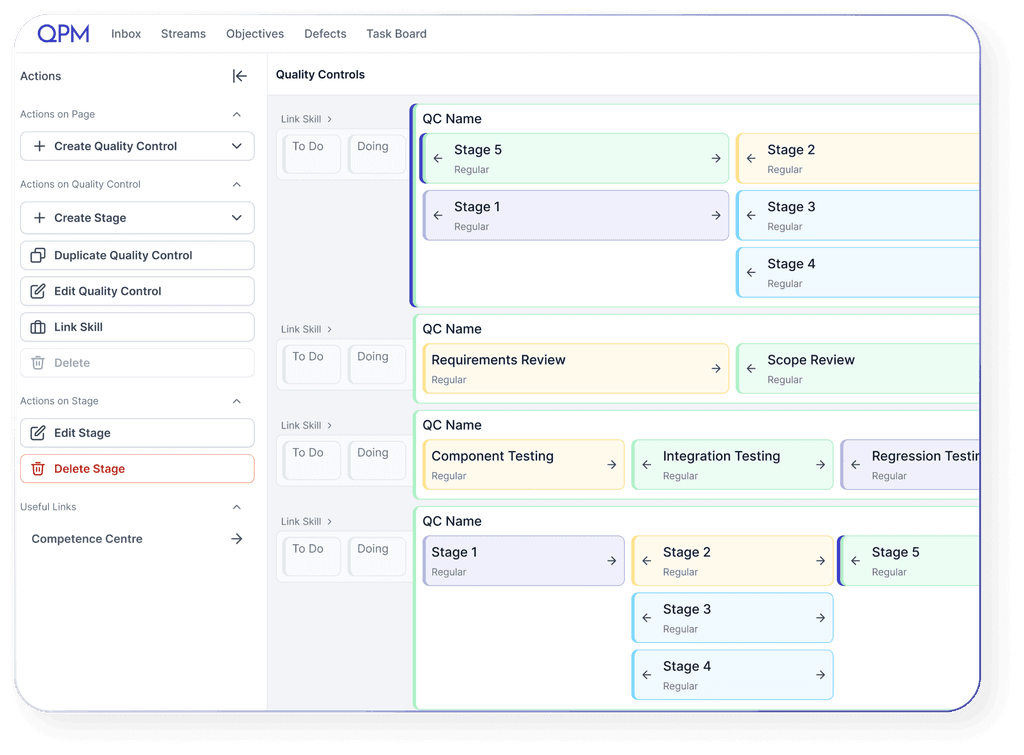Click the trash icon beside Delete Stage

[x=38, y=469]
